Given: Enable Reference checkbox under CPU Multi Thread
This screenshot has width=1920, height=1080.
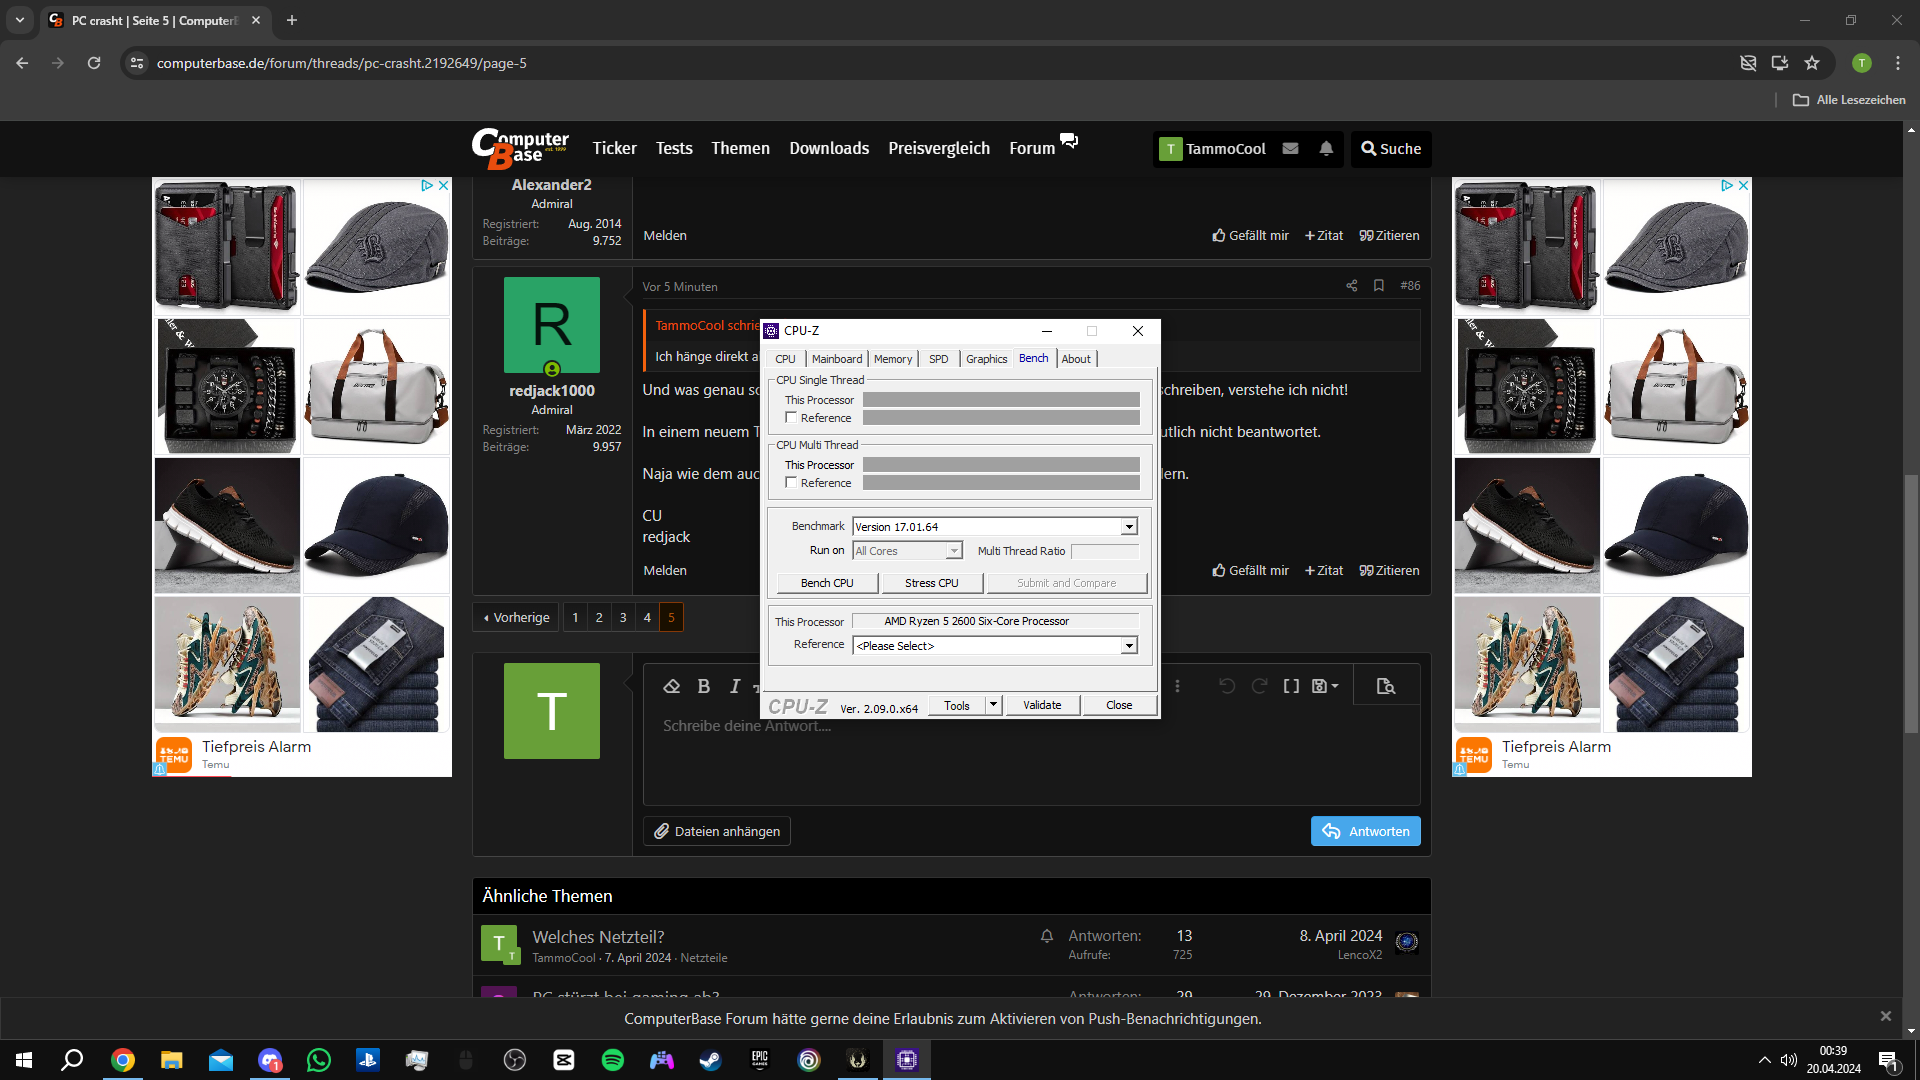Looking at the screenshot, I should (791, 483).
